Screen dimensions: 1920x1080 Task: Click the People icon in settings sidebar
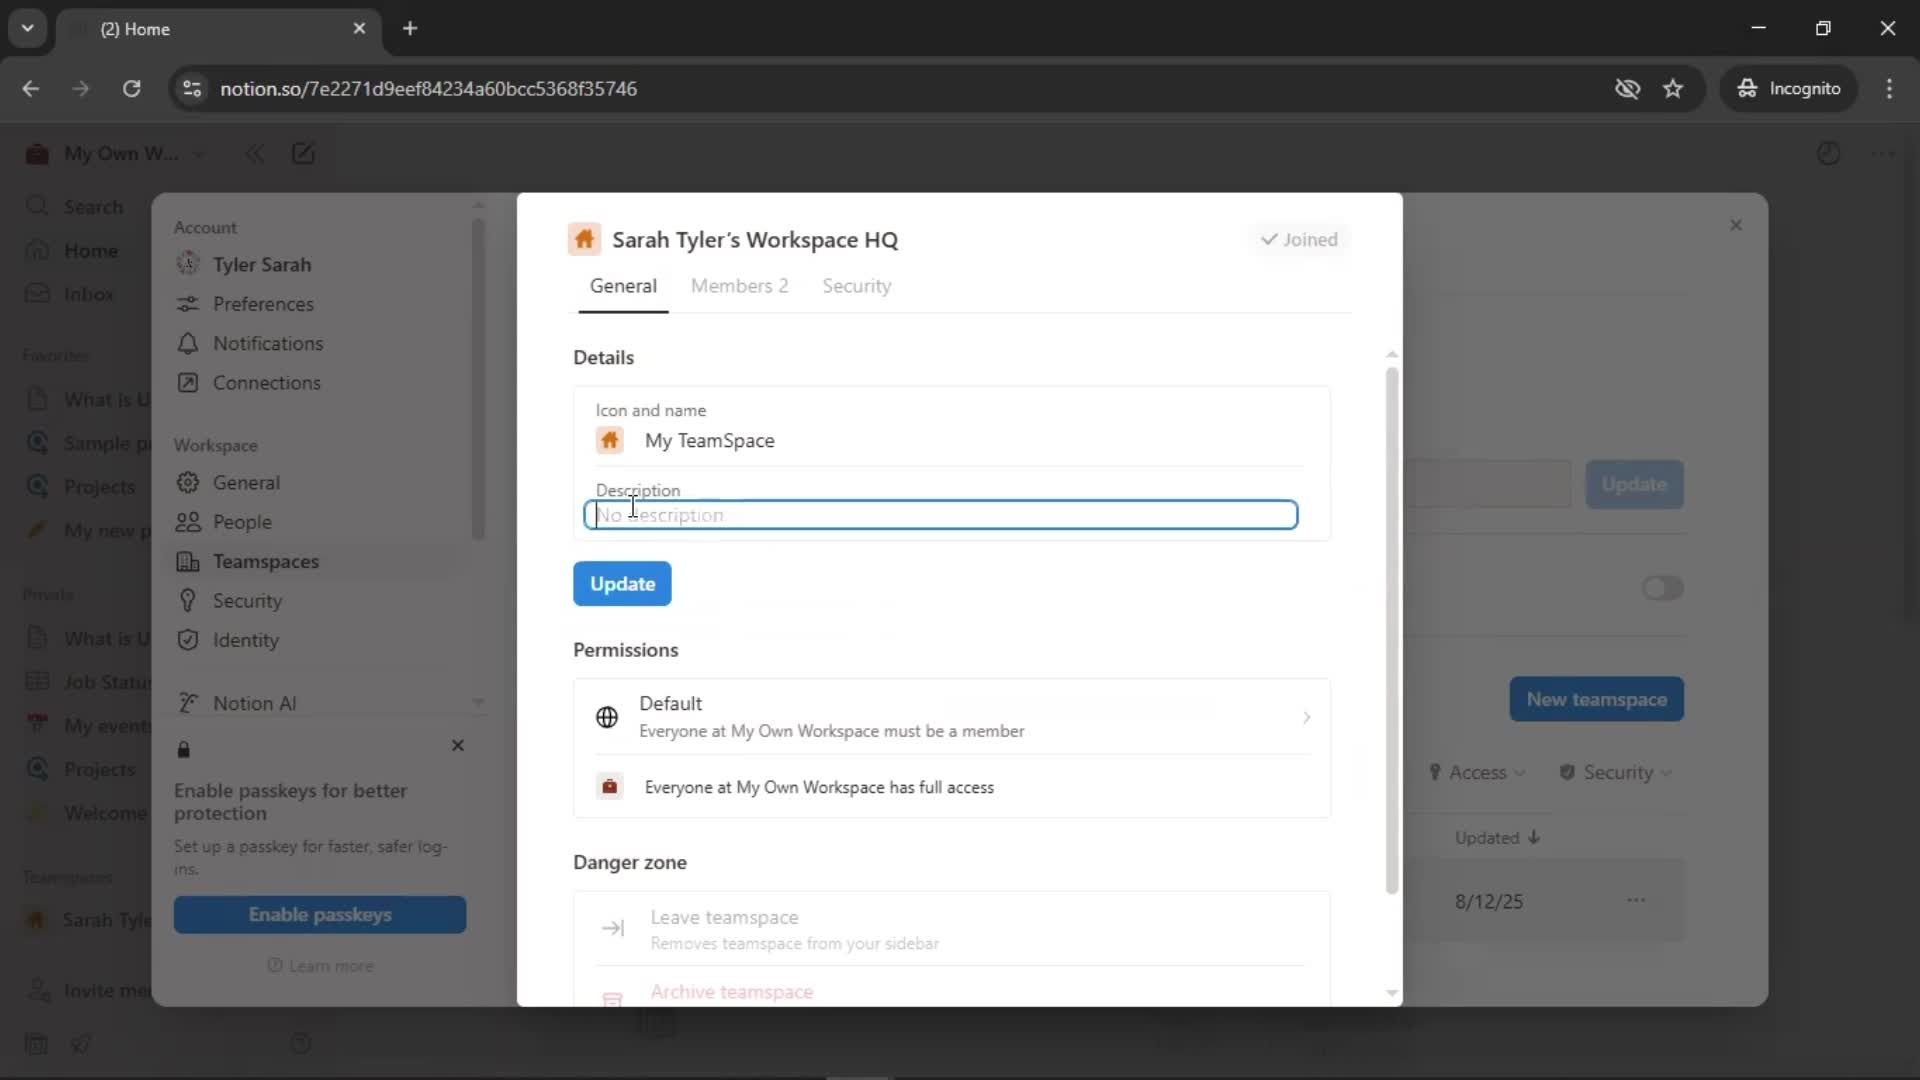(188, 522)
